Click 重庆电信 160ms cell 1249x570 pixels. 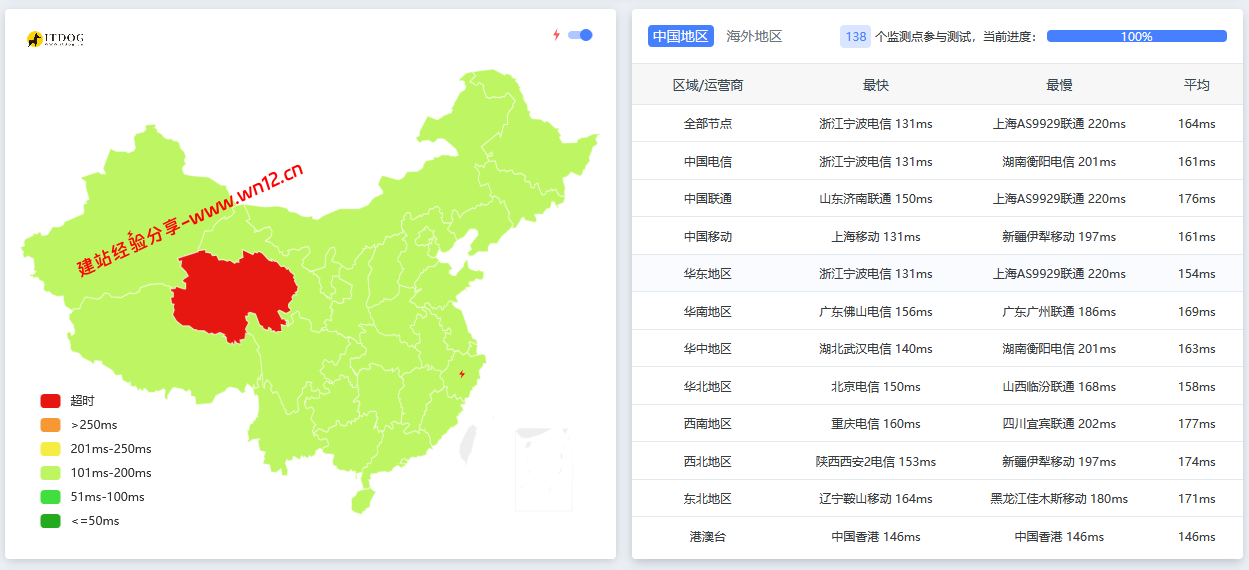(876, 424)
